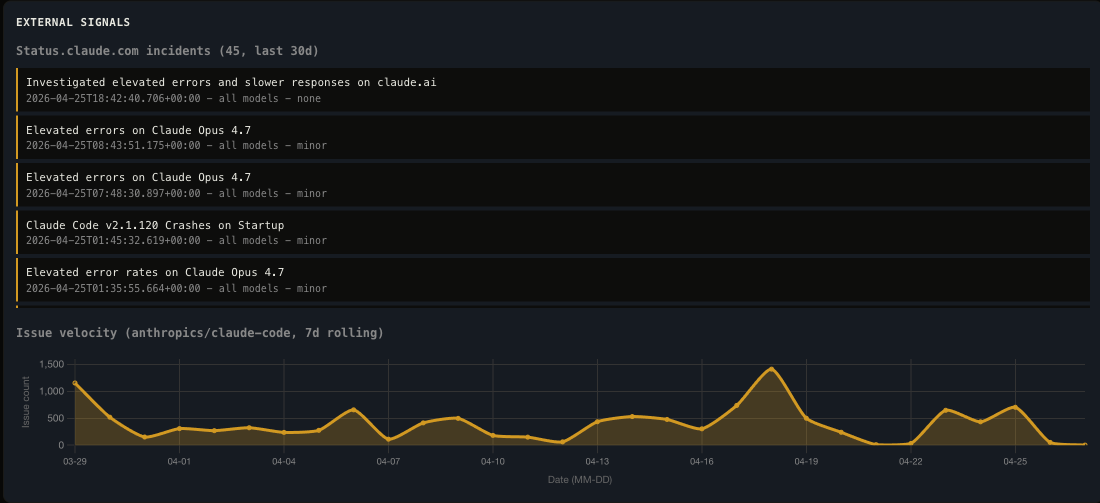Click the 04-04 x-axis date label
This screenshot has width=1100, height=503.
pyautogui.click(x=284, y=462)
